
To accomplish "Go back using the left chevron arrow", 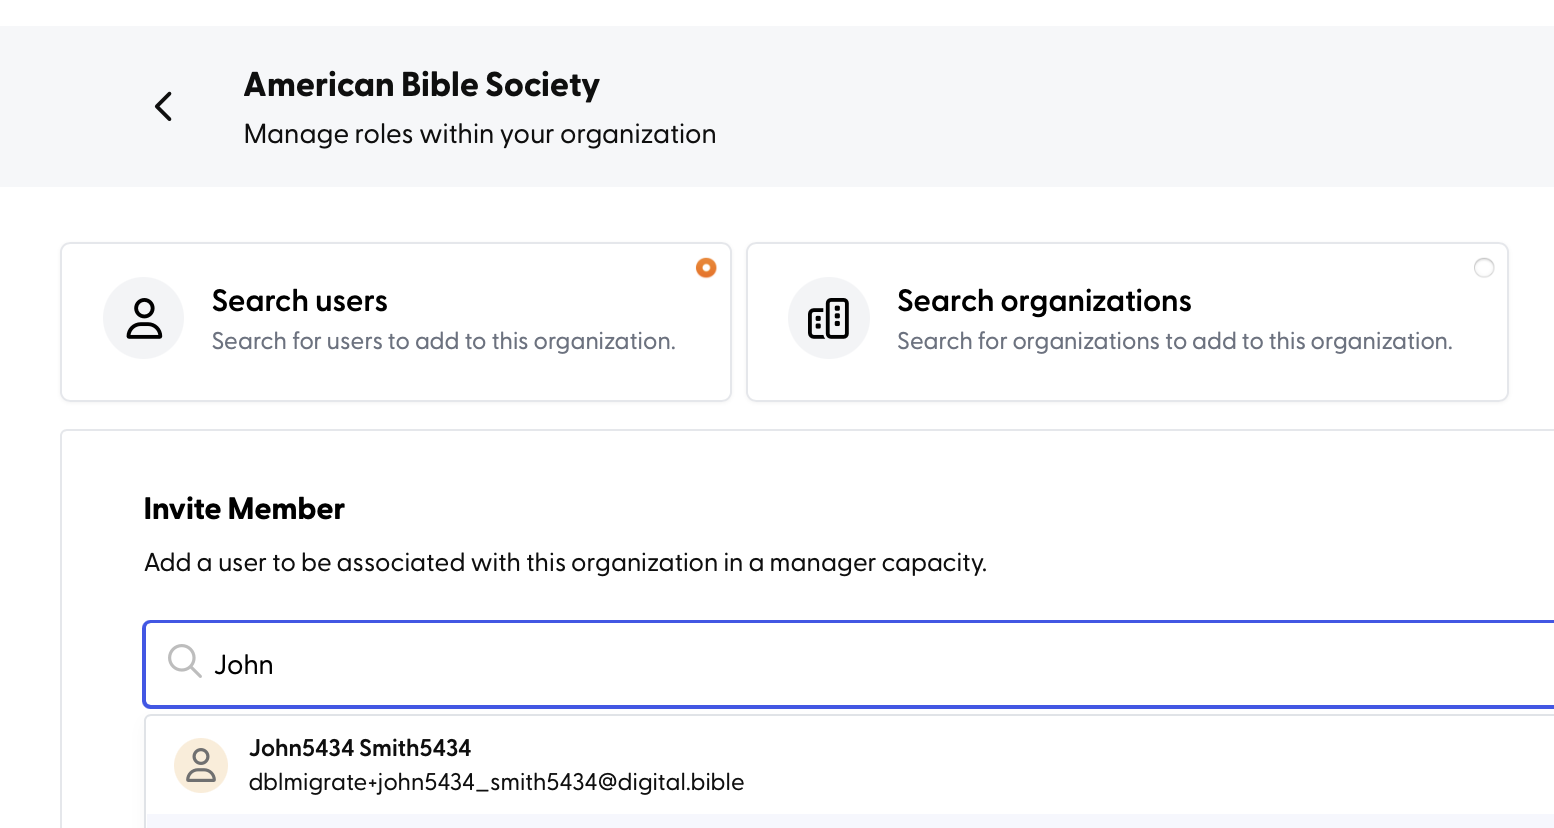I will point(164,106).
